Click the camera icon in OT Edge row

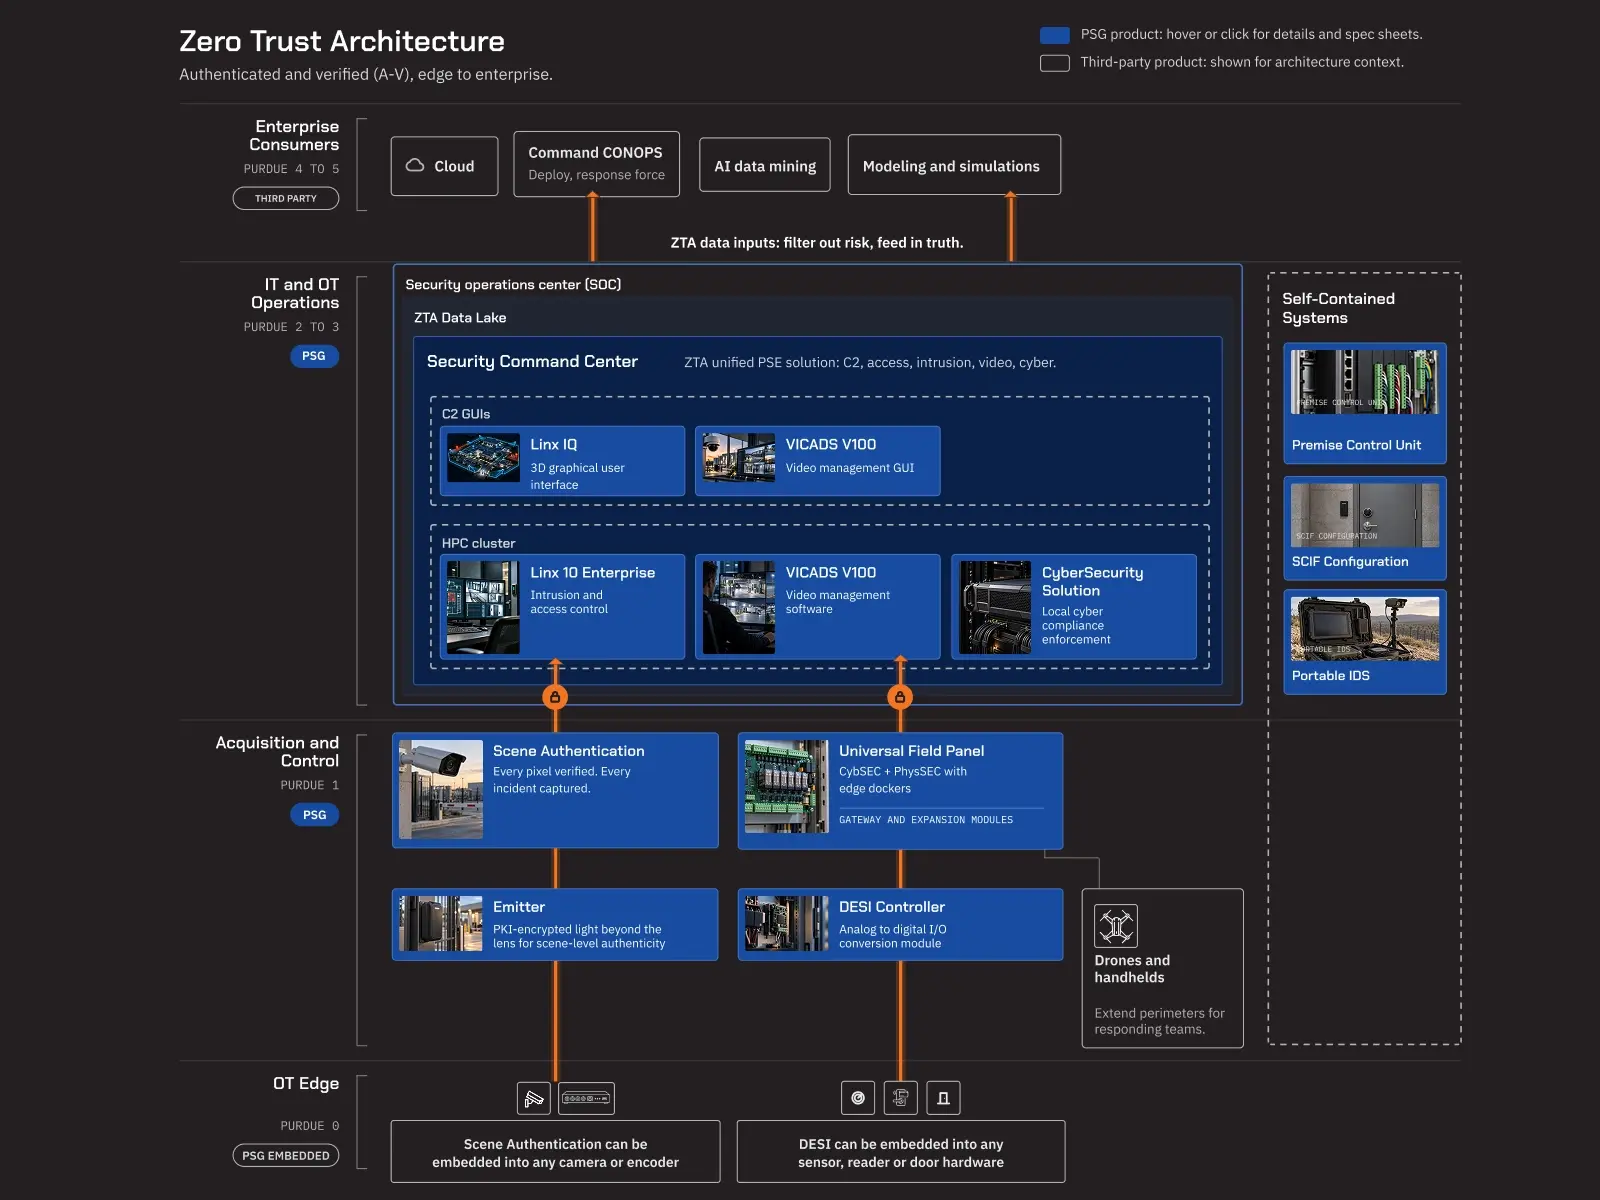pyautogui.click(x=534, y=1098)
